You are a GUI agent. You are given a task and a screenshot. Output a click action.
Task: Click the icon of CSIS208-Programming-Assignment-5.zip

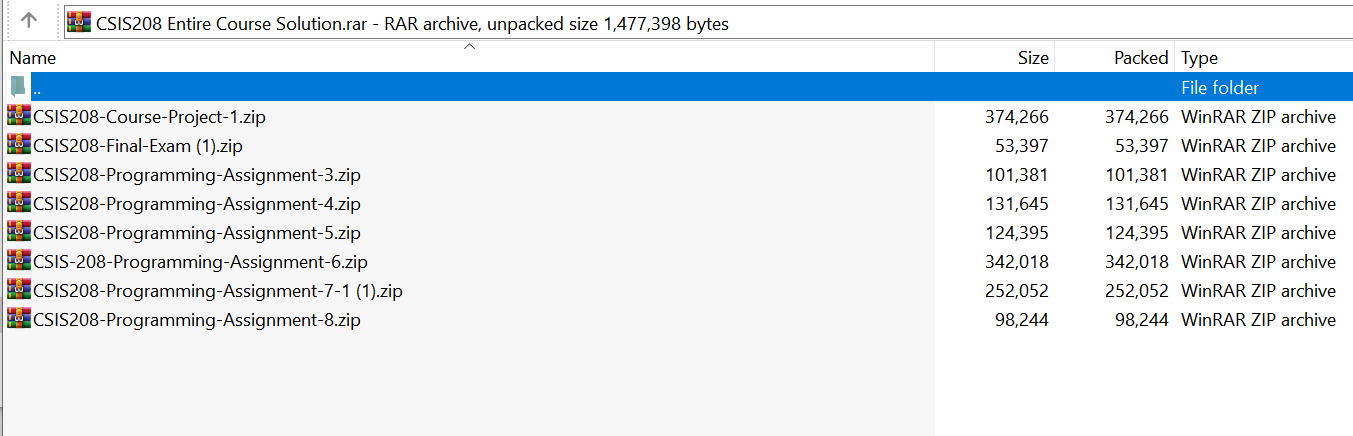(19, 232)
